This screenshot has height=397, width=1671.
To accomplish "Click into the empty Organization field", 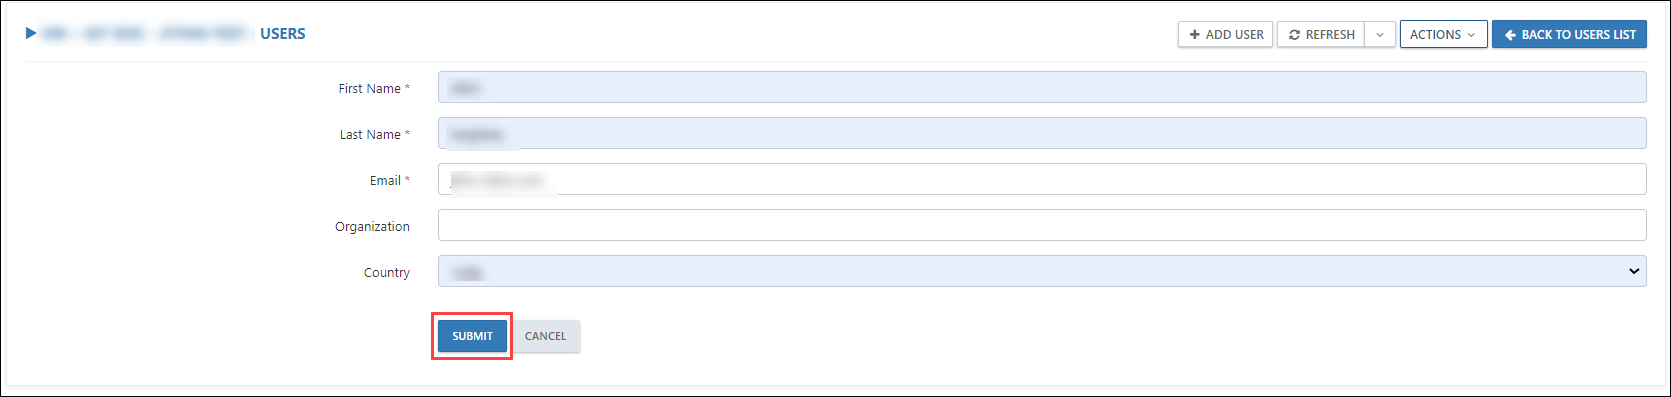I will 1042,225.
